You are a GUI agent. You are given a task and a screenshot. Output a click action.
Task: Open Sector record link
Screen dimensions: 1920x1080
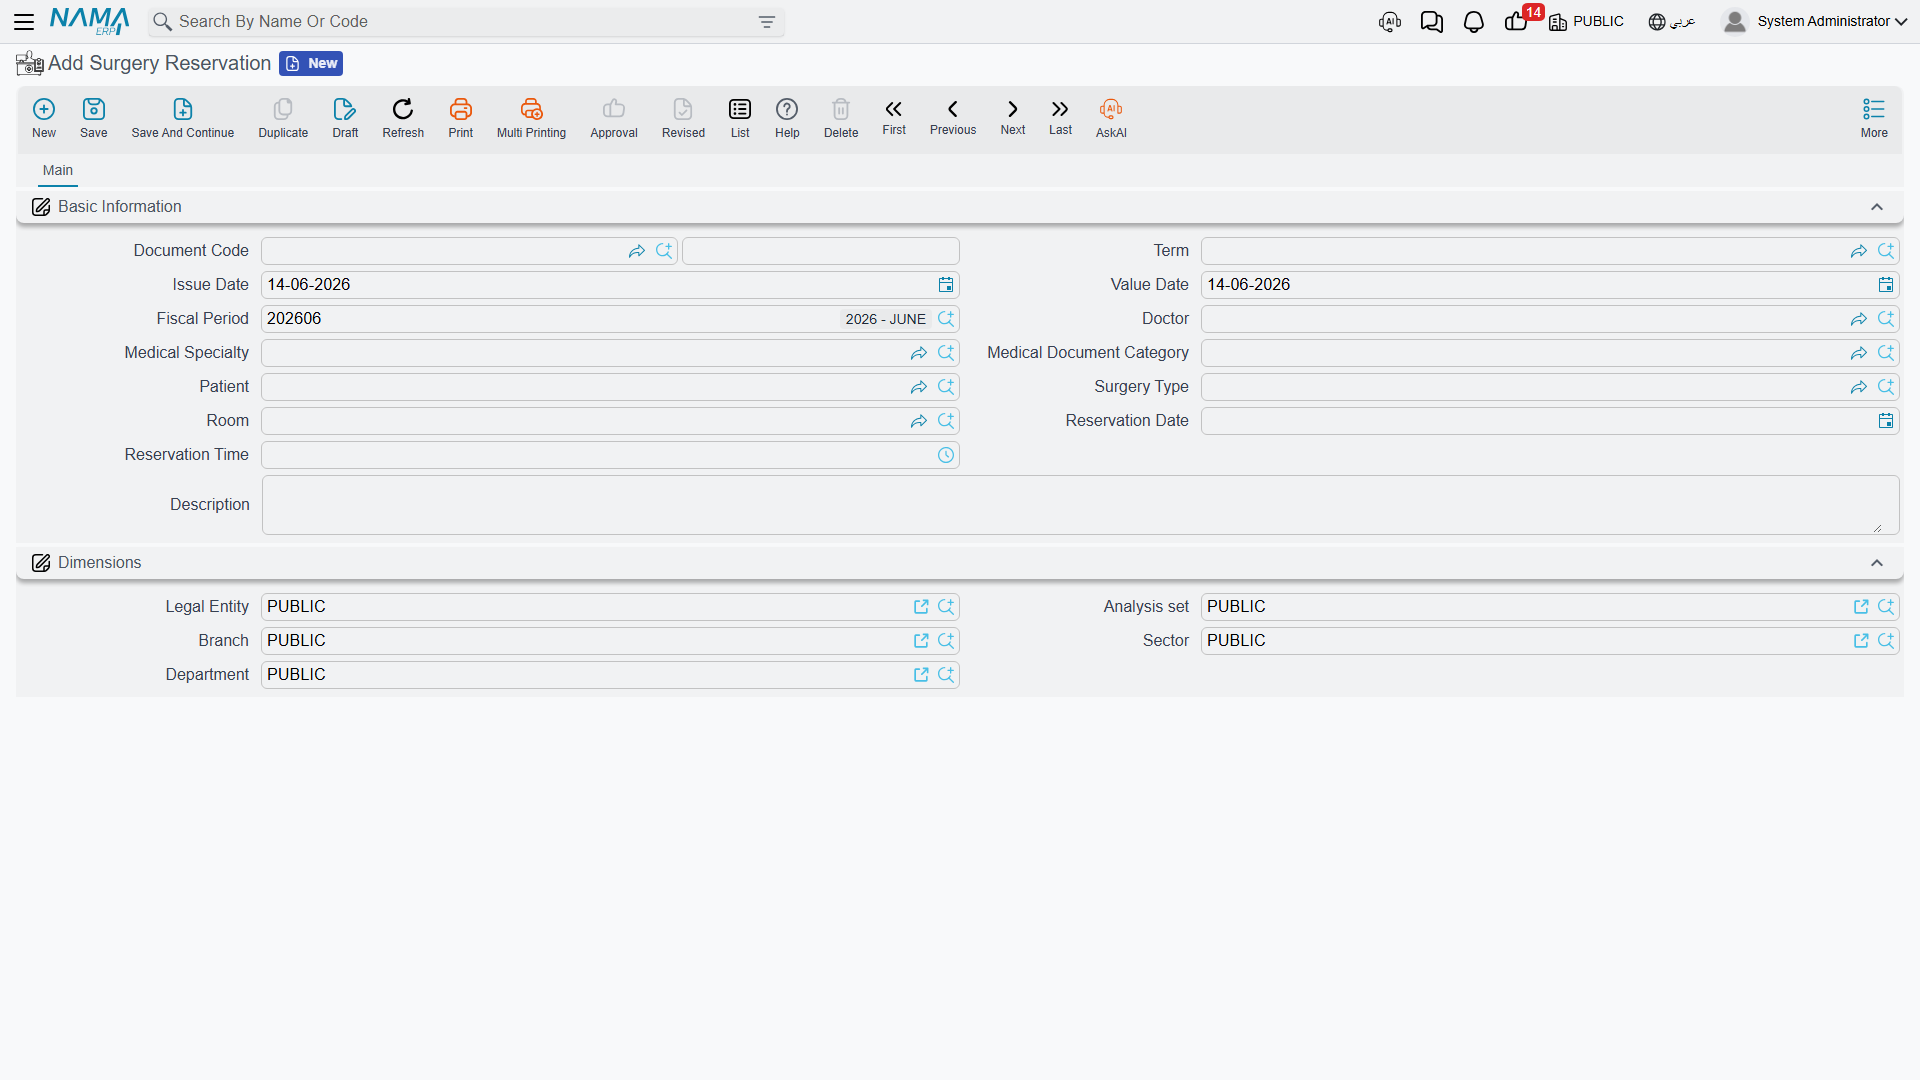pyautogui.click(x=1861, y=641)
